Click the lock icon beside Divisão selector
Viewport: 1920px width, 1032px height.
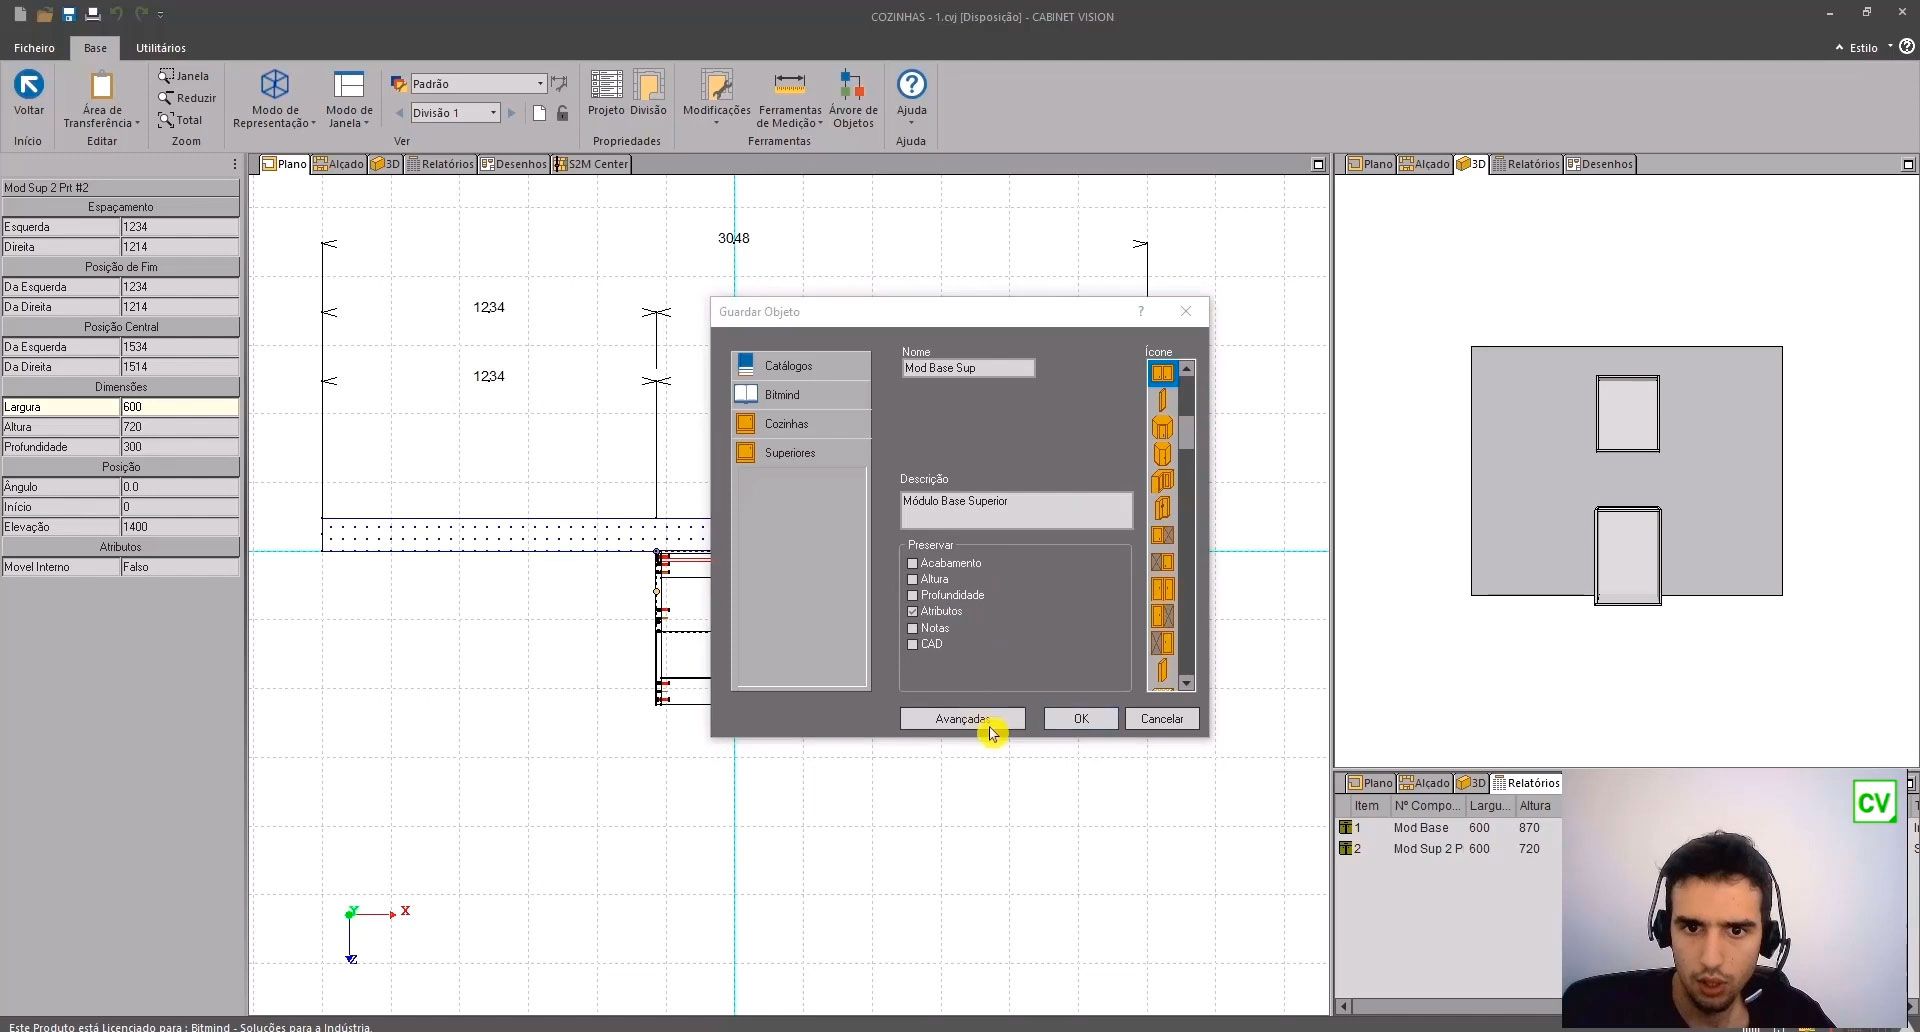tap(563, 113)
